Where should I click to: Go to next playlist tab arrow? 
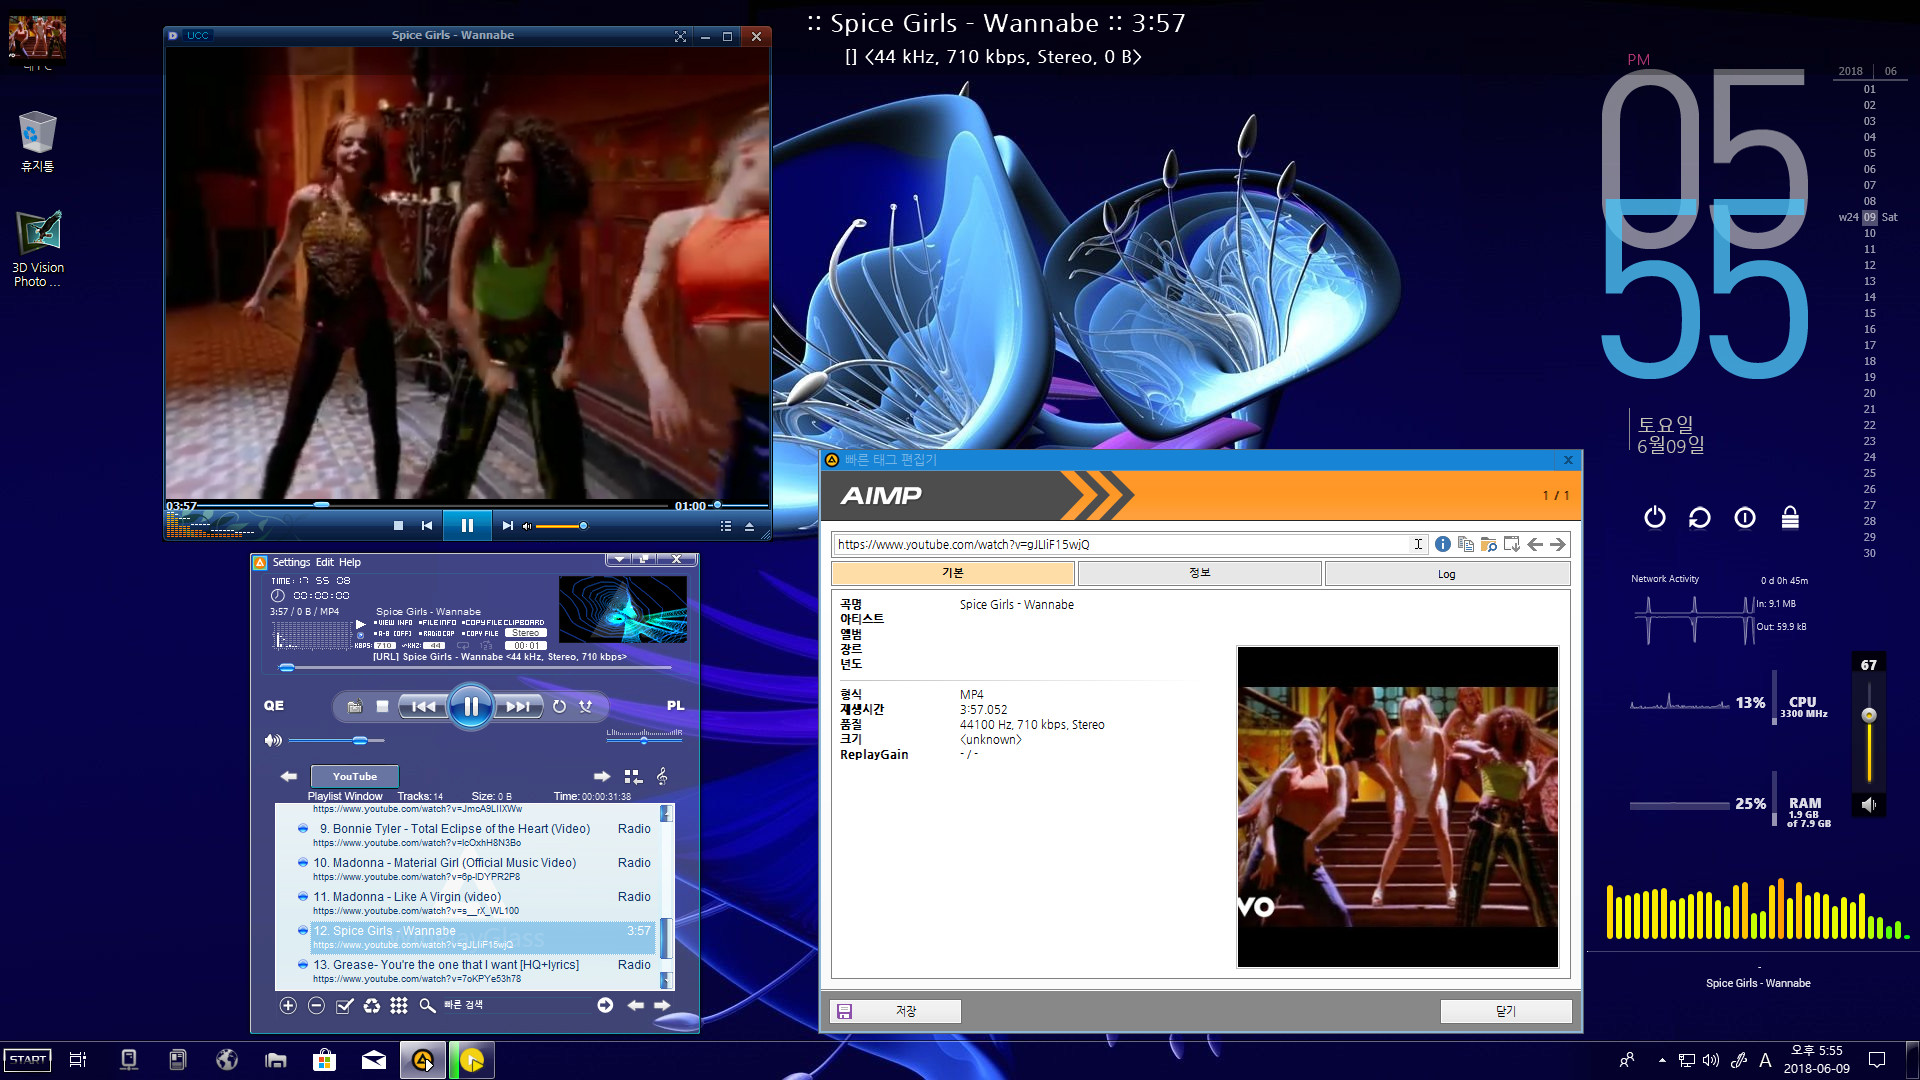(x=602, y=776)
